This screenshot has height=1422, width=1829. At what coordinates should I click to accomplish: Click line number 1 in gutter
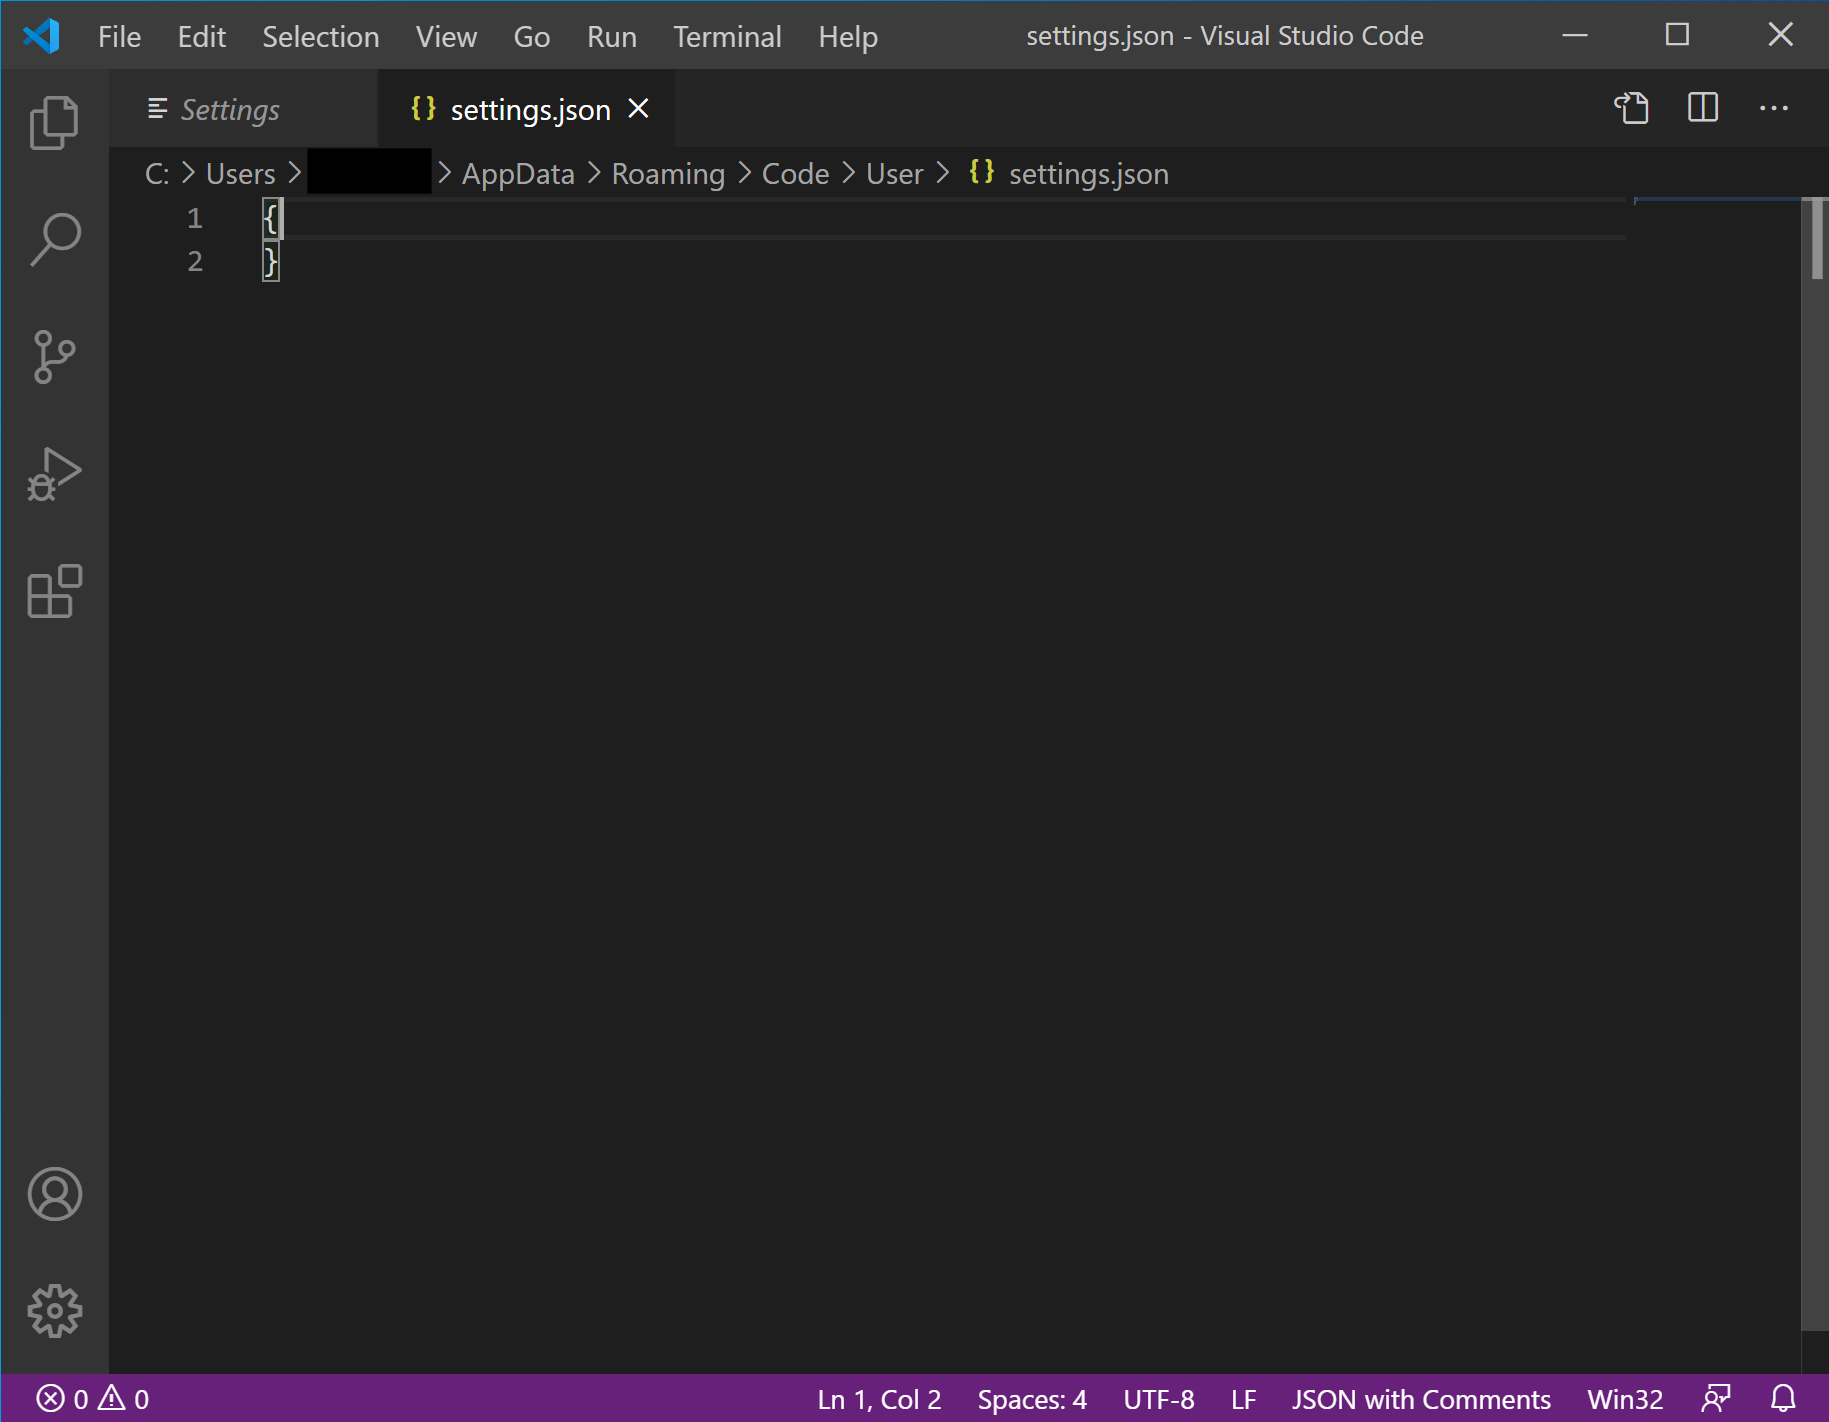click(x=195, y=218)
